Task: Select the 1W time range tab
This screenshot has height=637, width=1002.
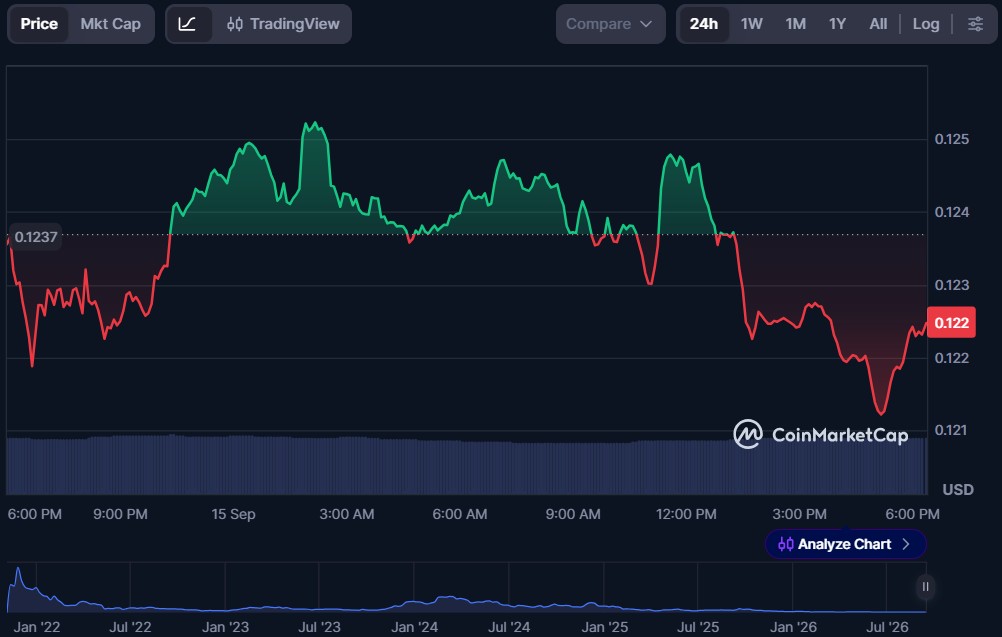Action: coord(752,24)
